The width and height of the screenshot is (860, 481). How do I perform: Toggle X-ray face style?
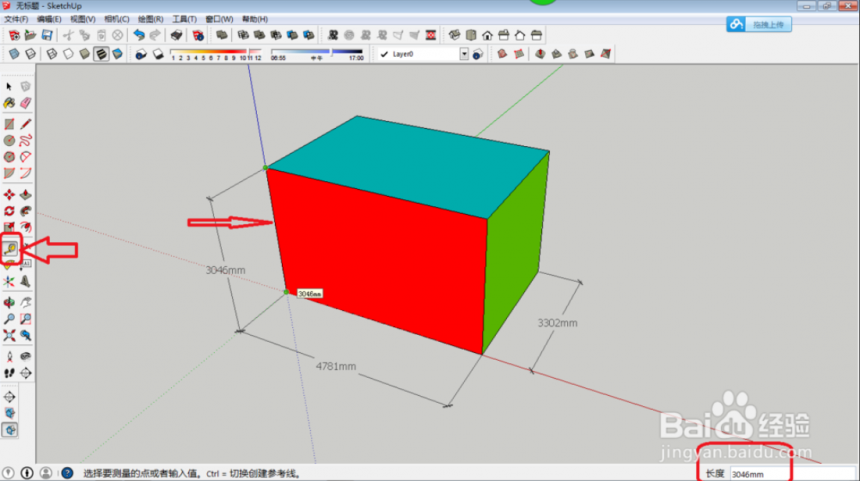[x=14, y=54]
